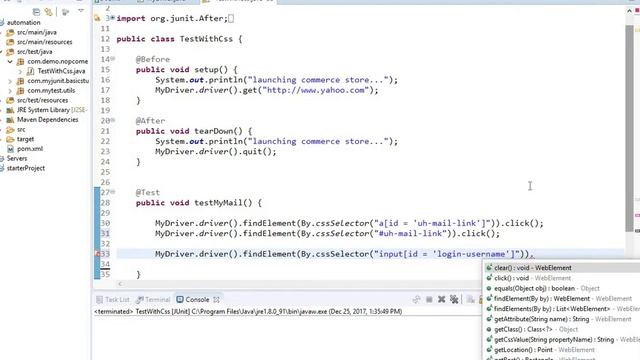Select the target folder

tap(25, 140)
